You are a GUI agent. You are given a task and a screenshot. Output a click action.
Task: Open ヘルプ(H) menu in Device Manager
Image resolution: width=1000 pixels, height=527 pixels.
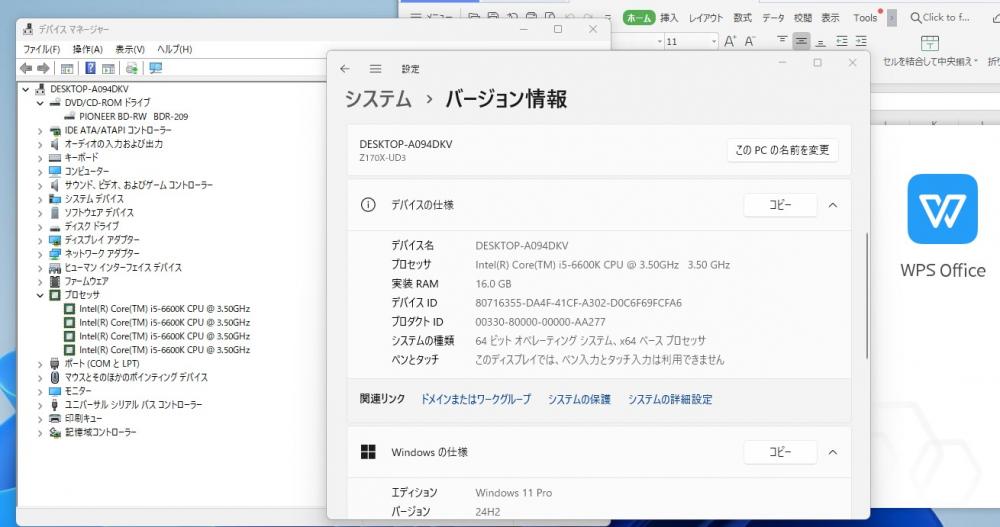click(174, 49)
